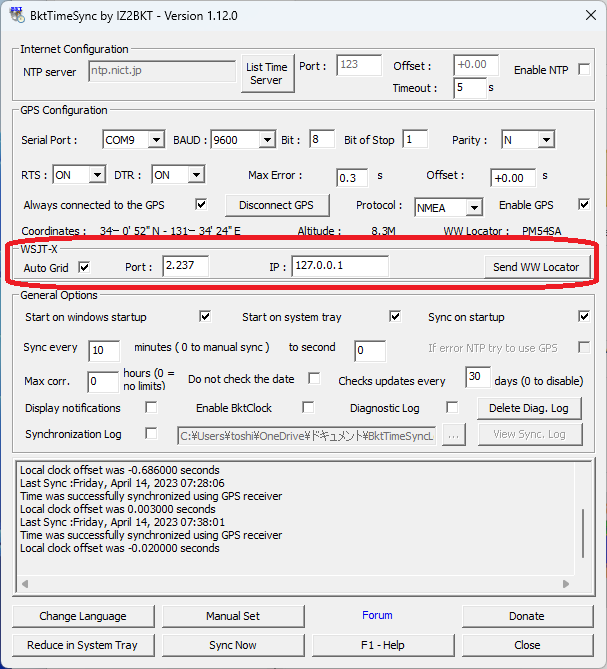Click the NTP Timeout input field
The height and width of the screenshot is (669, 607).
pyautogui.click(x=470, y=88)
